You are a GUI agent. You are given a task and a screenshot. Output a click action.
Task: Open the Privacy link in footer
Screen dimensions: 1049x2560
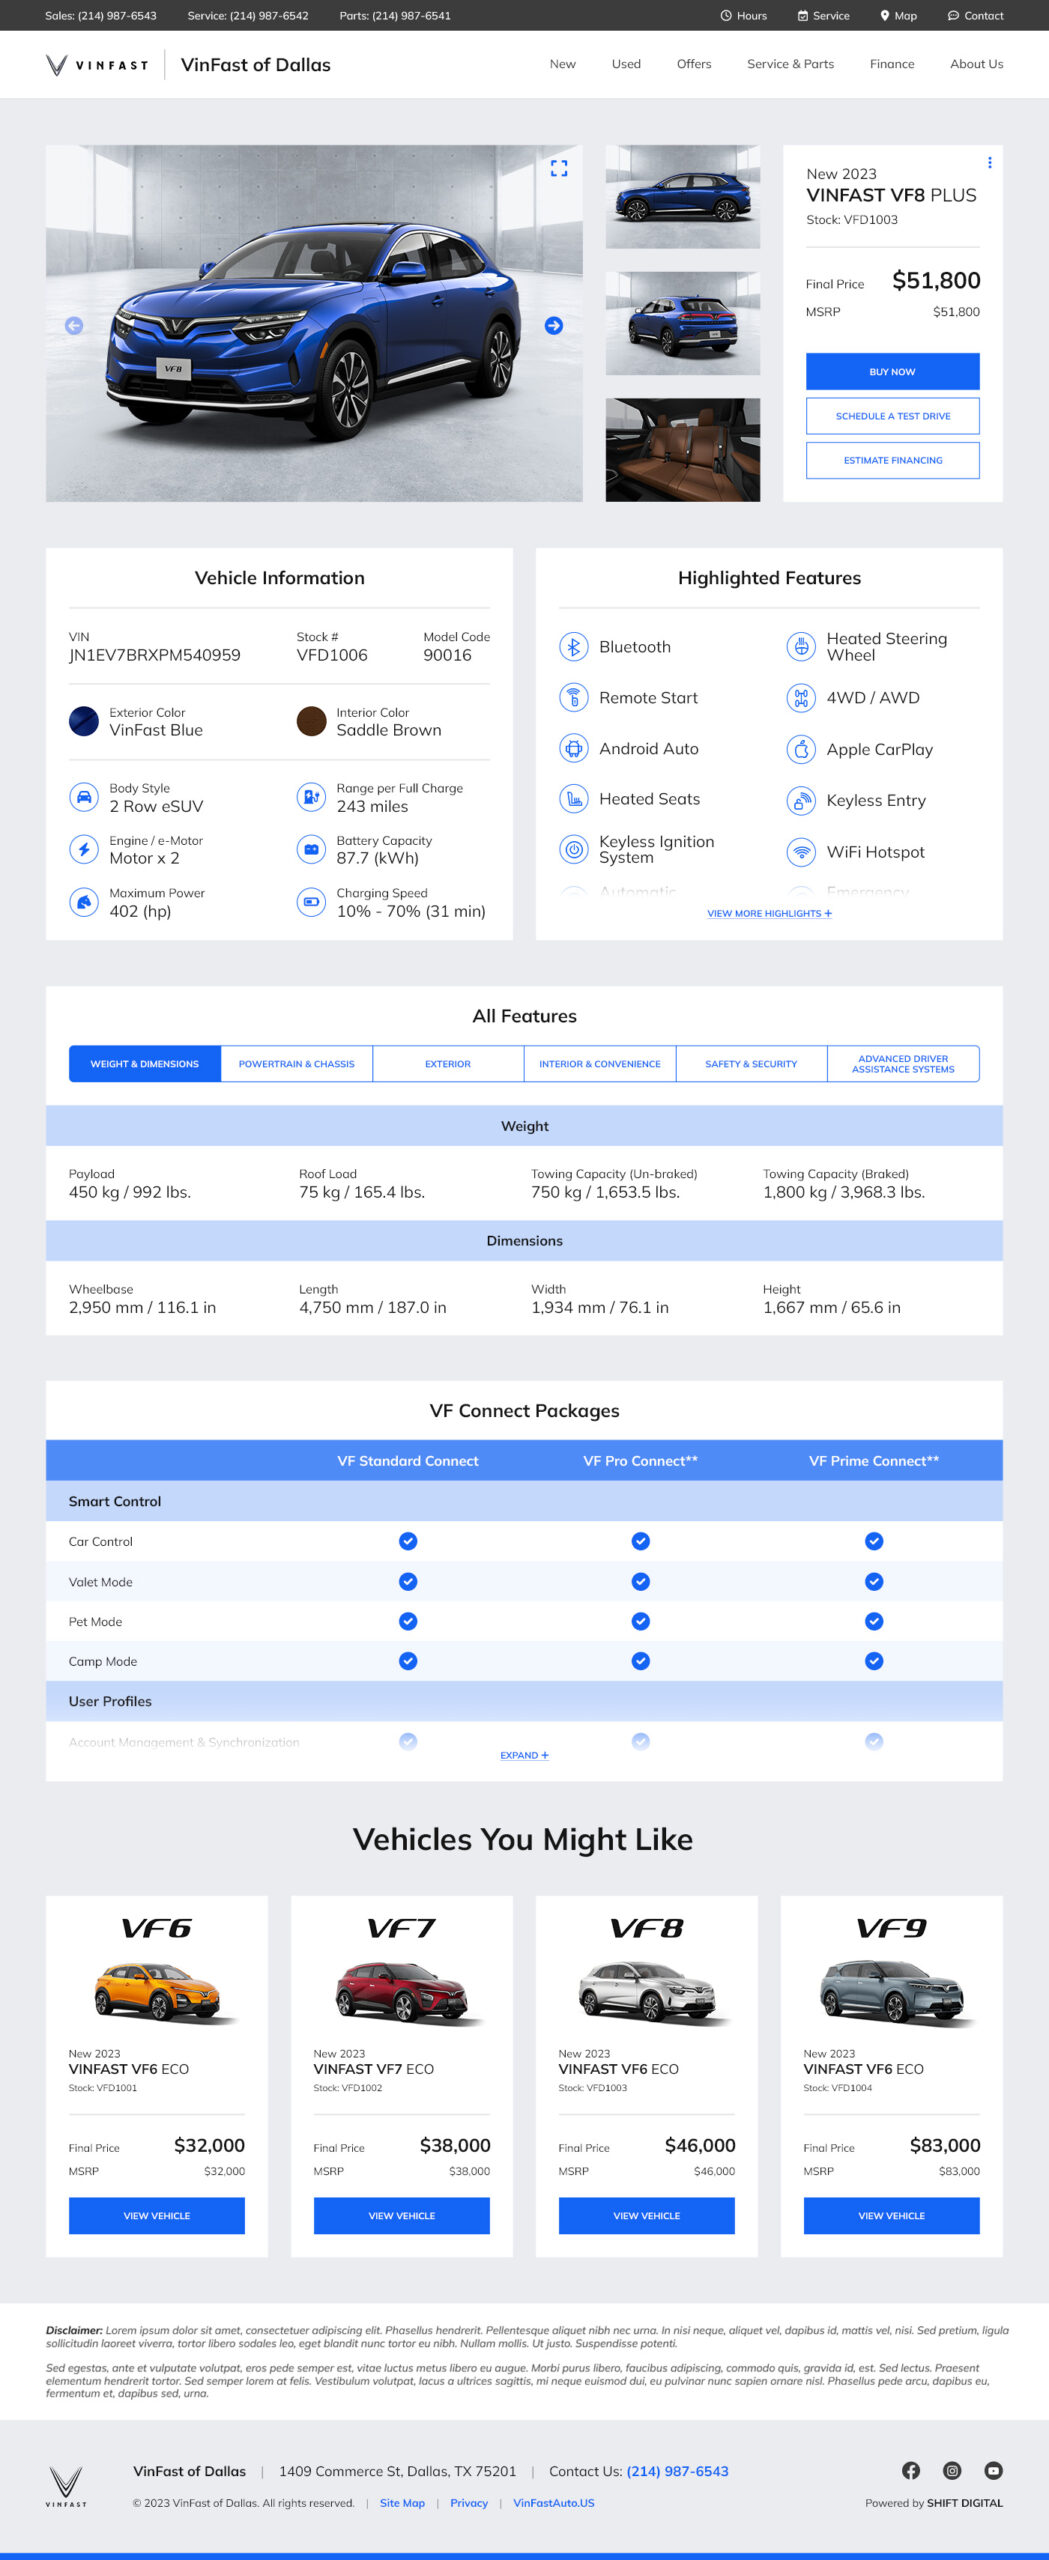click(469, 2503)
